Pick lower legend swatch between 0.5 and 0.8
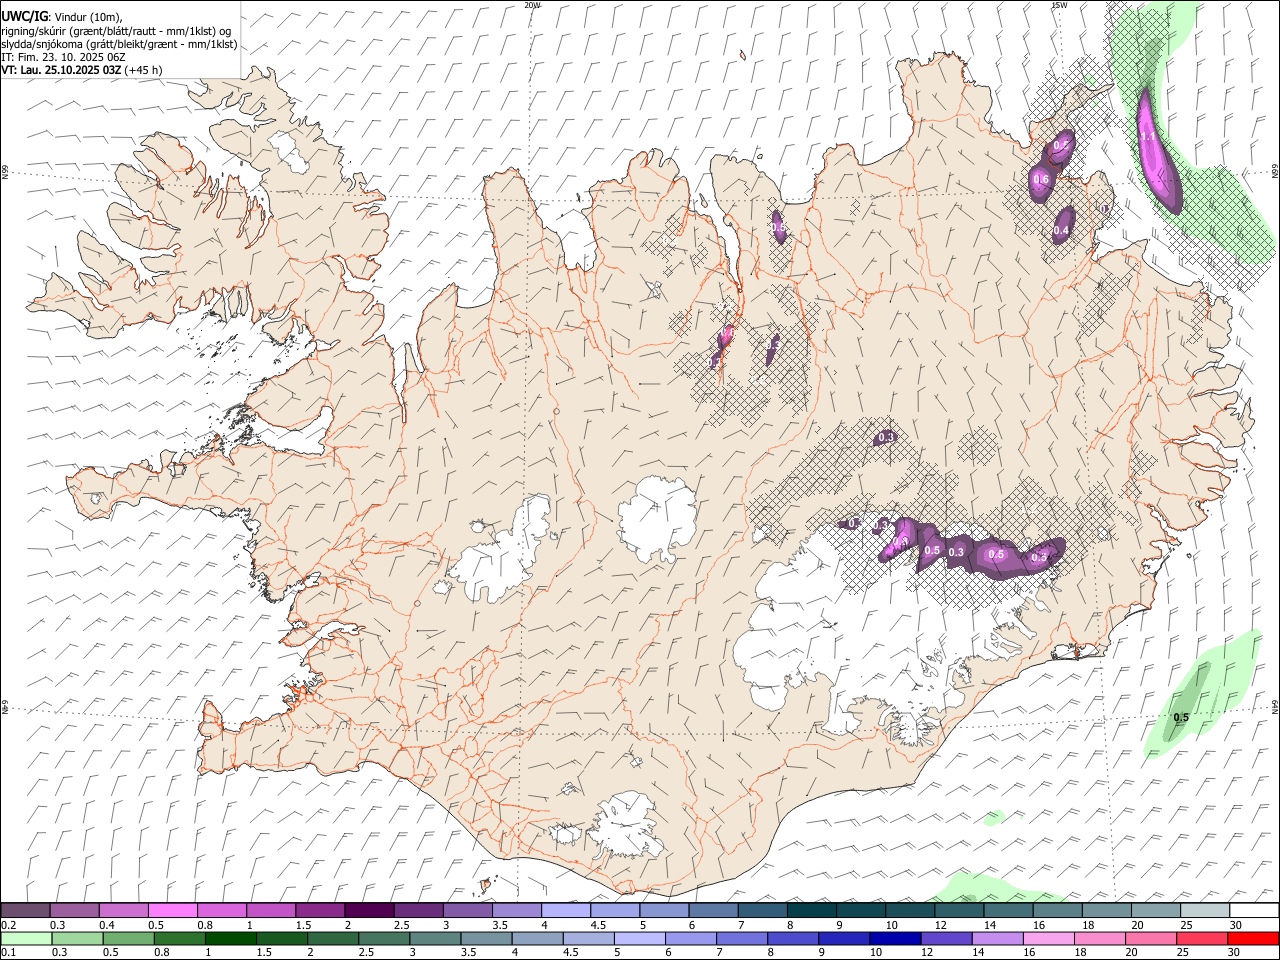This screenshot has width=1280, height=960. click(x=128, y=938)
